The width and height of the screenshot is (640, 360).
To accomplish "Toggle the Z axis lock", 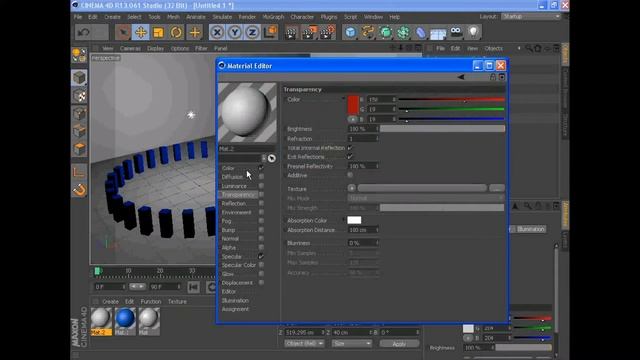I will pos(252,32).
